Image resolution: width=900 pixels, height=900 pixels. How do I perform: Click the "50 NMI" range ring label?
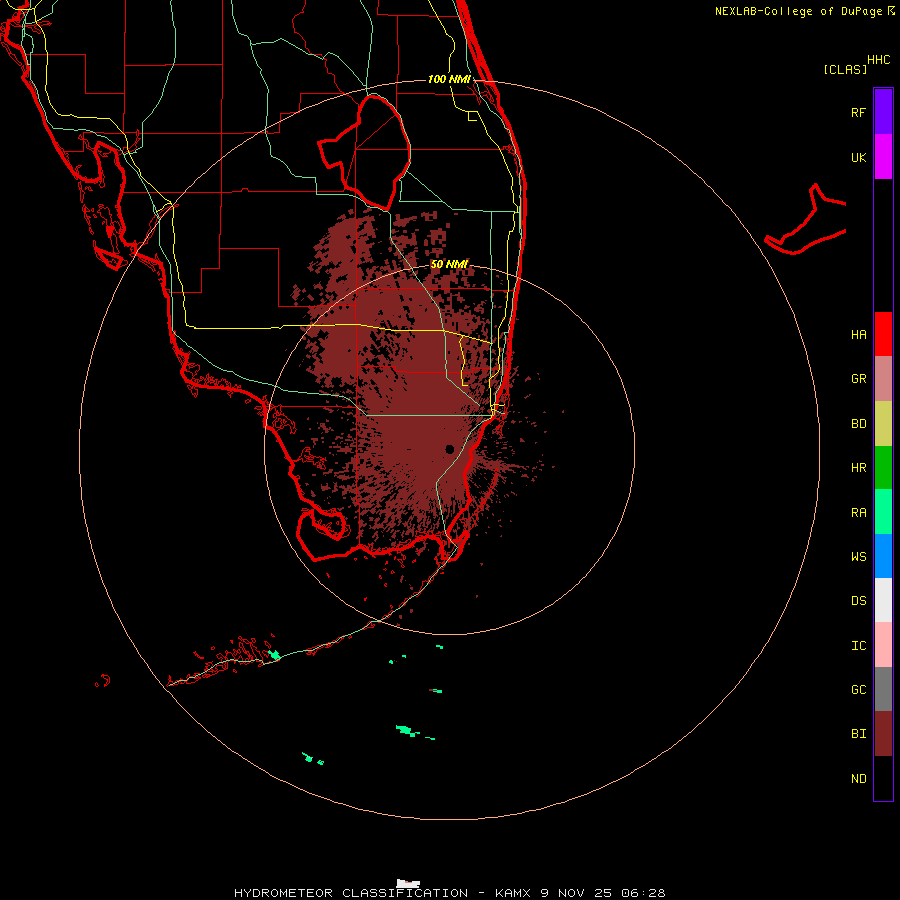click(x=449, y=264)
